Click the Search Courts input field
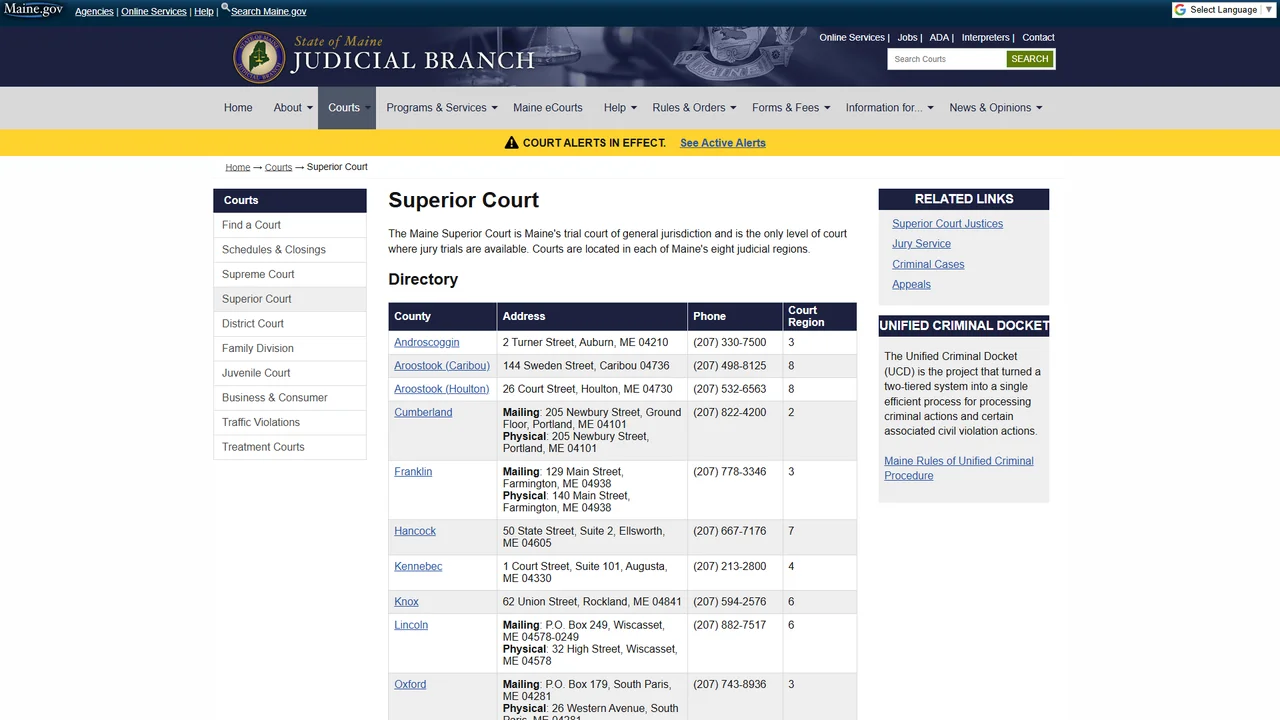Viewport: 1280px width, 720px height. pyautogui.click(x=947, y=59)
